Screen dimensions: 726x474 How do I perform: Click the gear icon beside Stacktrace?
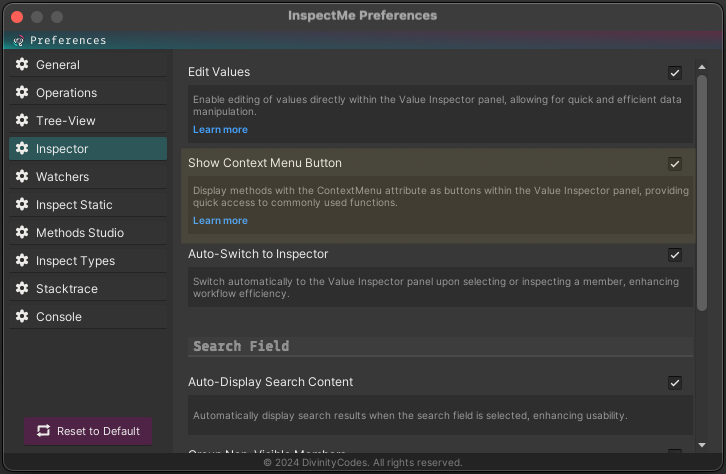coord(22,288)
